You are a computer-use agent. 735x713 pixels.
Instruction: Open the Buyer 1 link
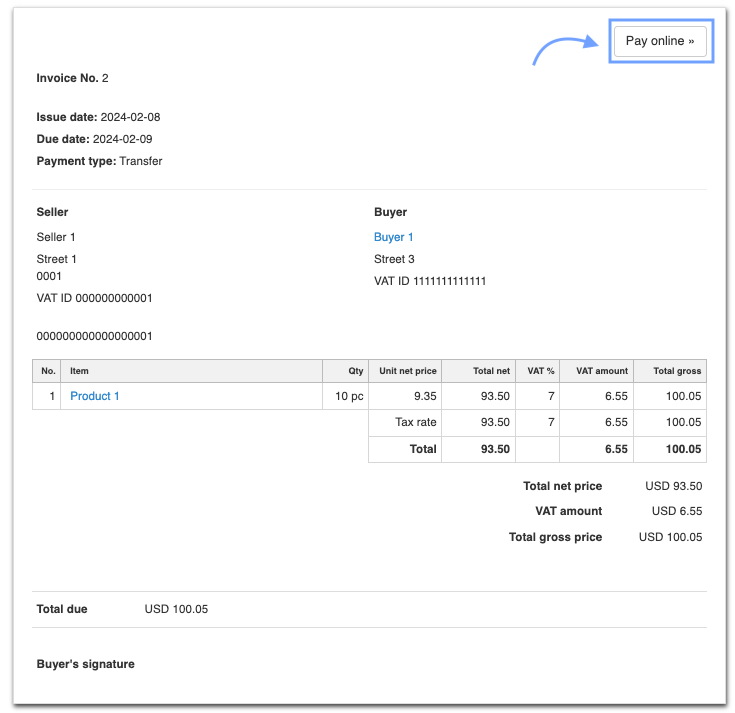[x=393, y=237]
